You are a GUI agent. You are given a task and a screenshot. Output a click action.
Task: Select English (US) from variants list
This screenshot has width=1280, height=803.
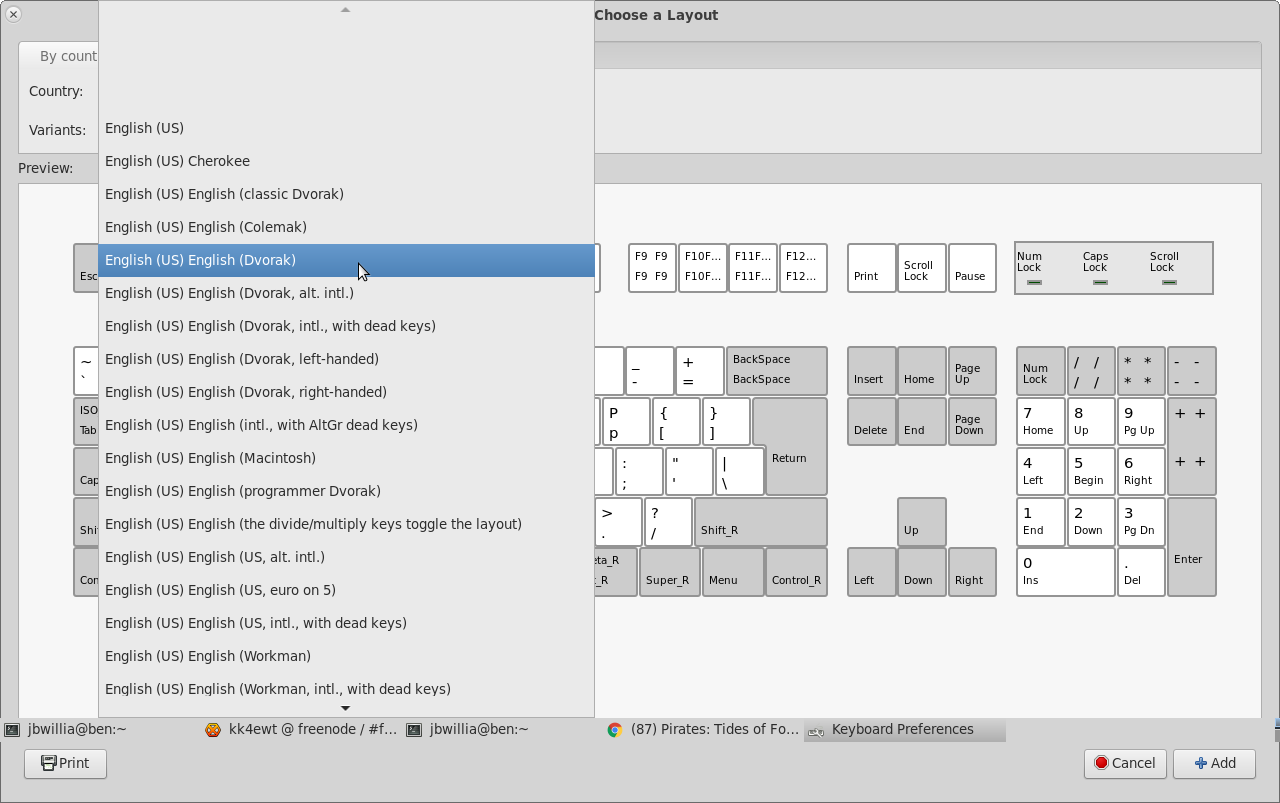click(x=346, y=128)
